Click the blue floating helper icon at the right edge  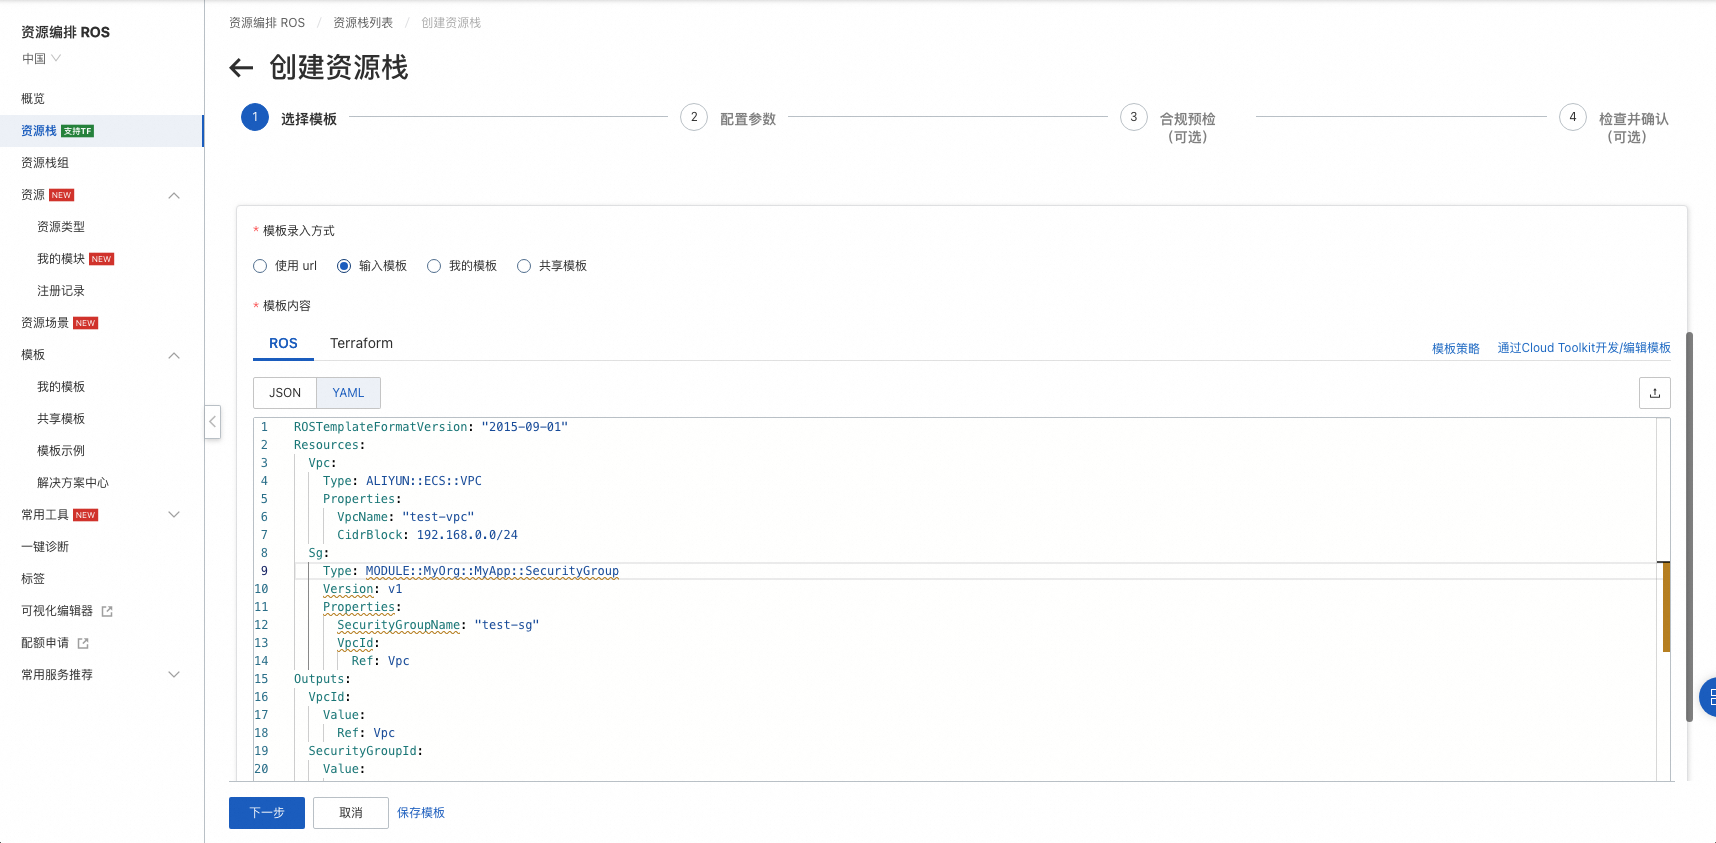[1708, 697]
